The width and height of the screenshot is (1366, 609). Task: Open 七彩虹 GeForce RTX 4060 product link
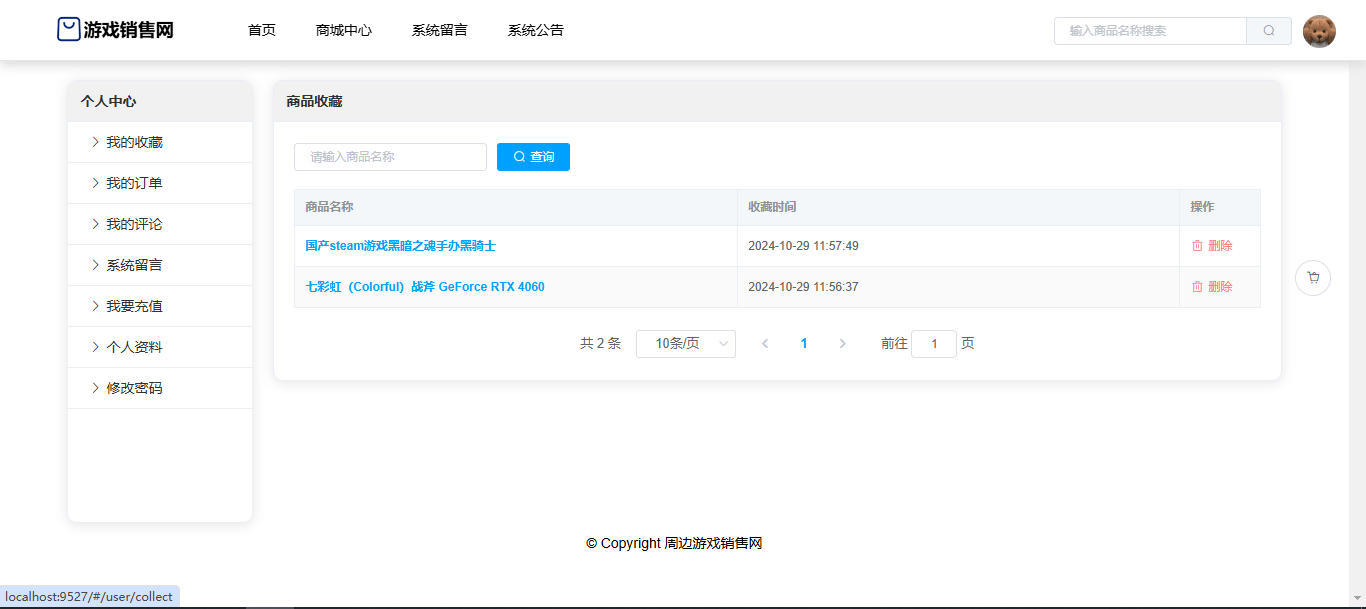click(425, 287)
